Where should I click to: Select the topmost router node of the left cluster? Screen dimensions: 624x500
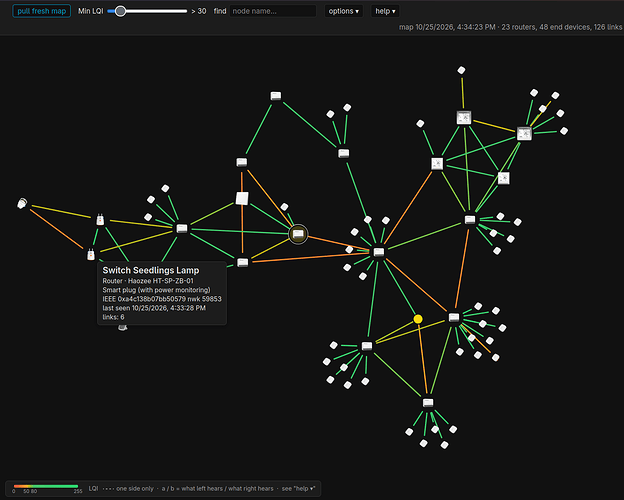coord(276,96)
